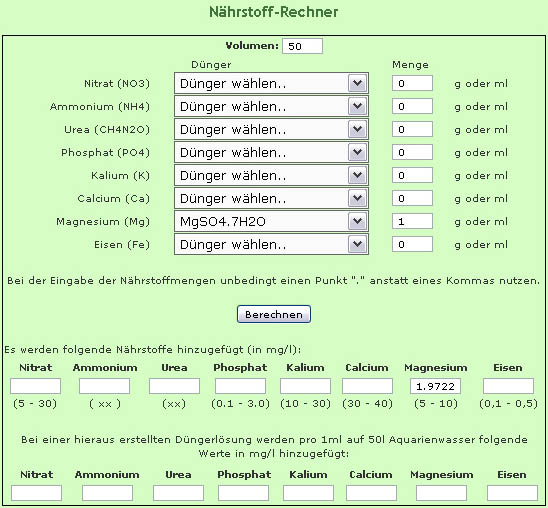Click the Magnesium Menge field containing 1

[412, 222]
